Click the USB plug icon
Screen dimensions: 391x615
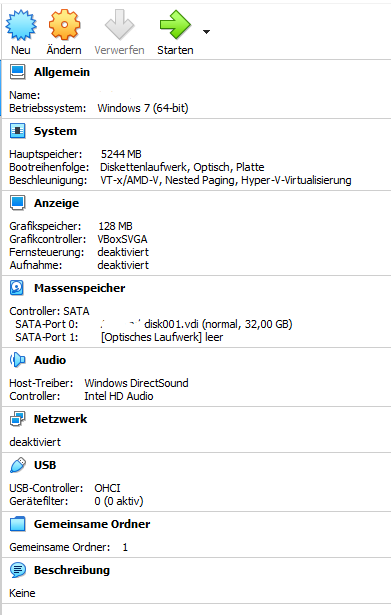click(17, 465)
